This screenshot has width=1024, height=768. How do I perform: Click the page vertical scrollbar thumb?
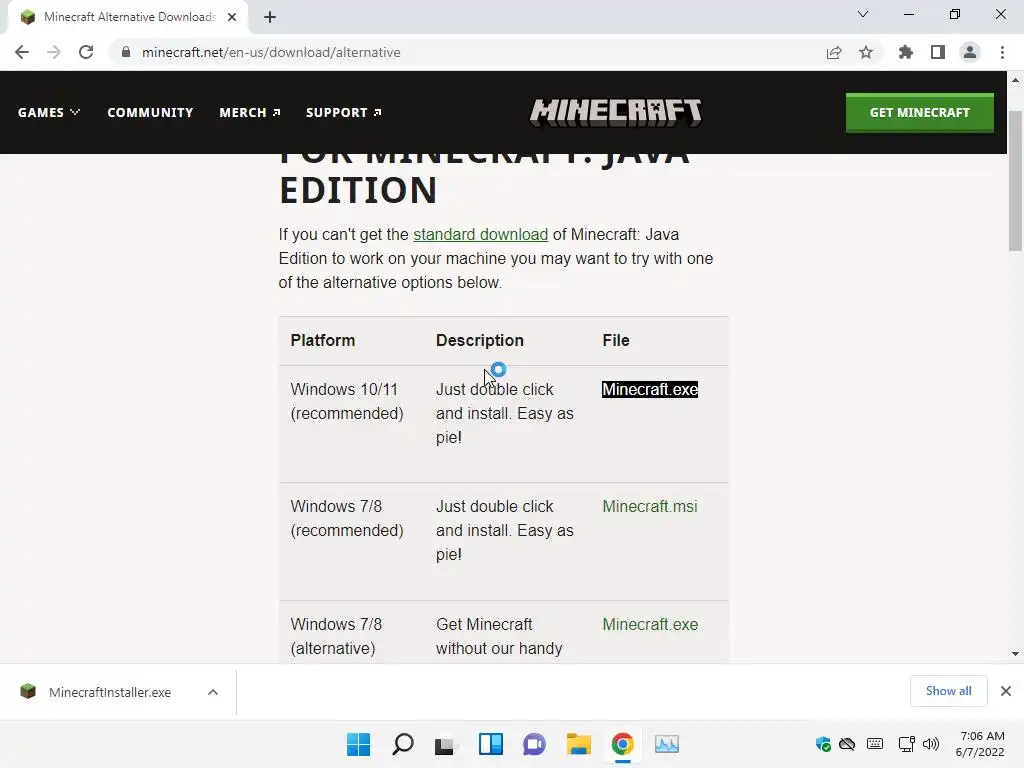[1015, 181]
